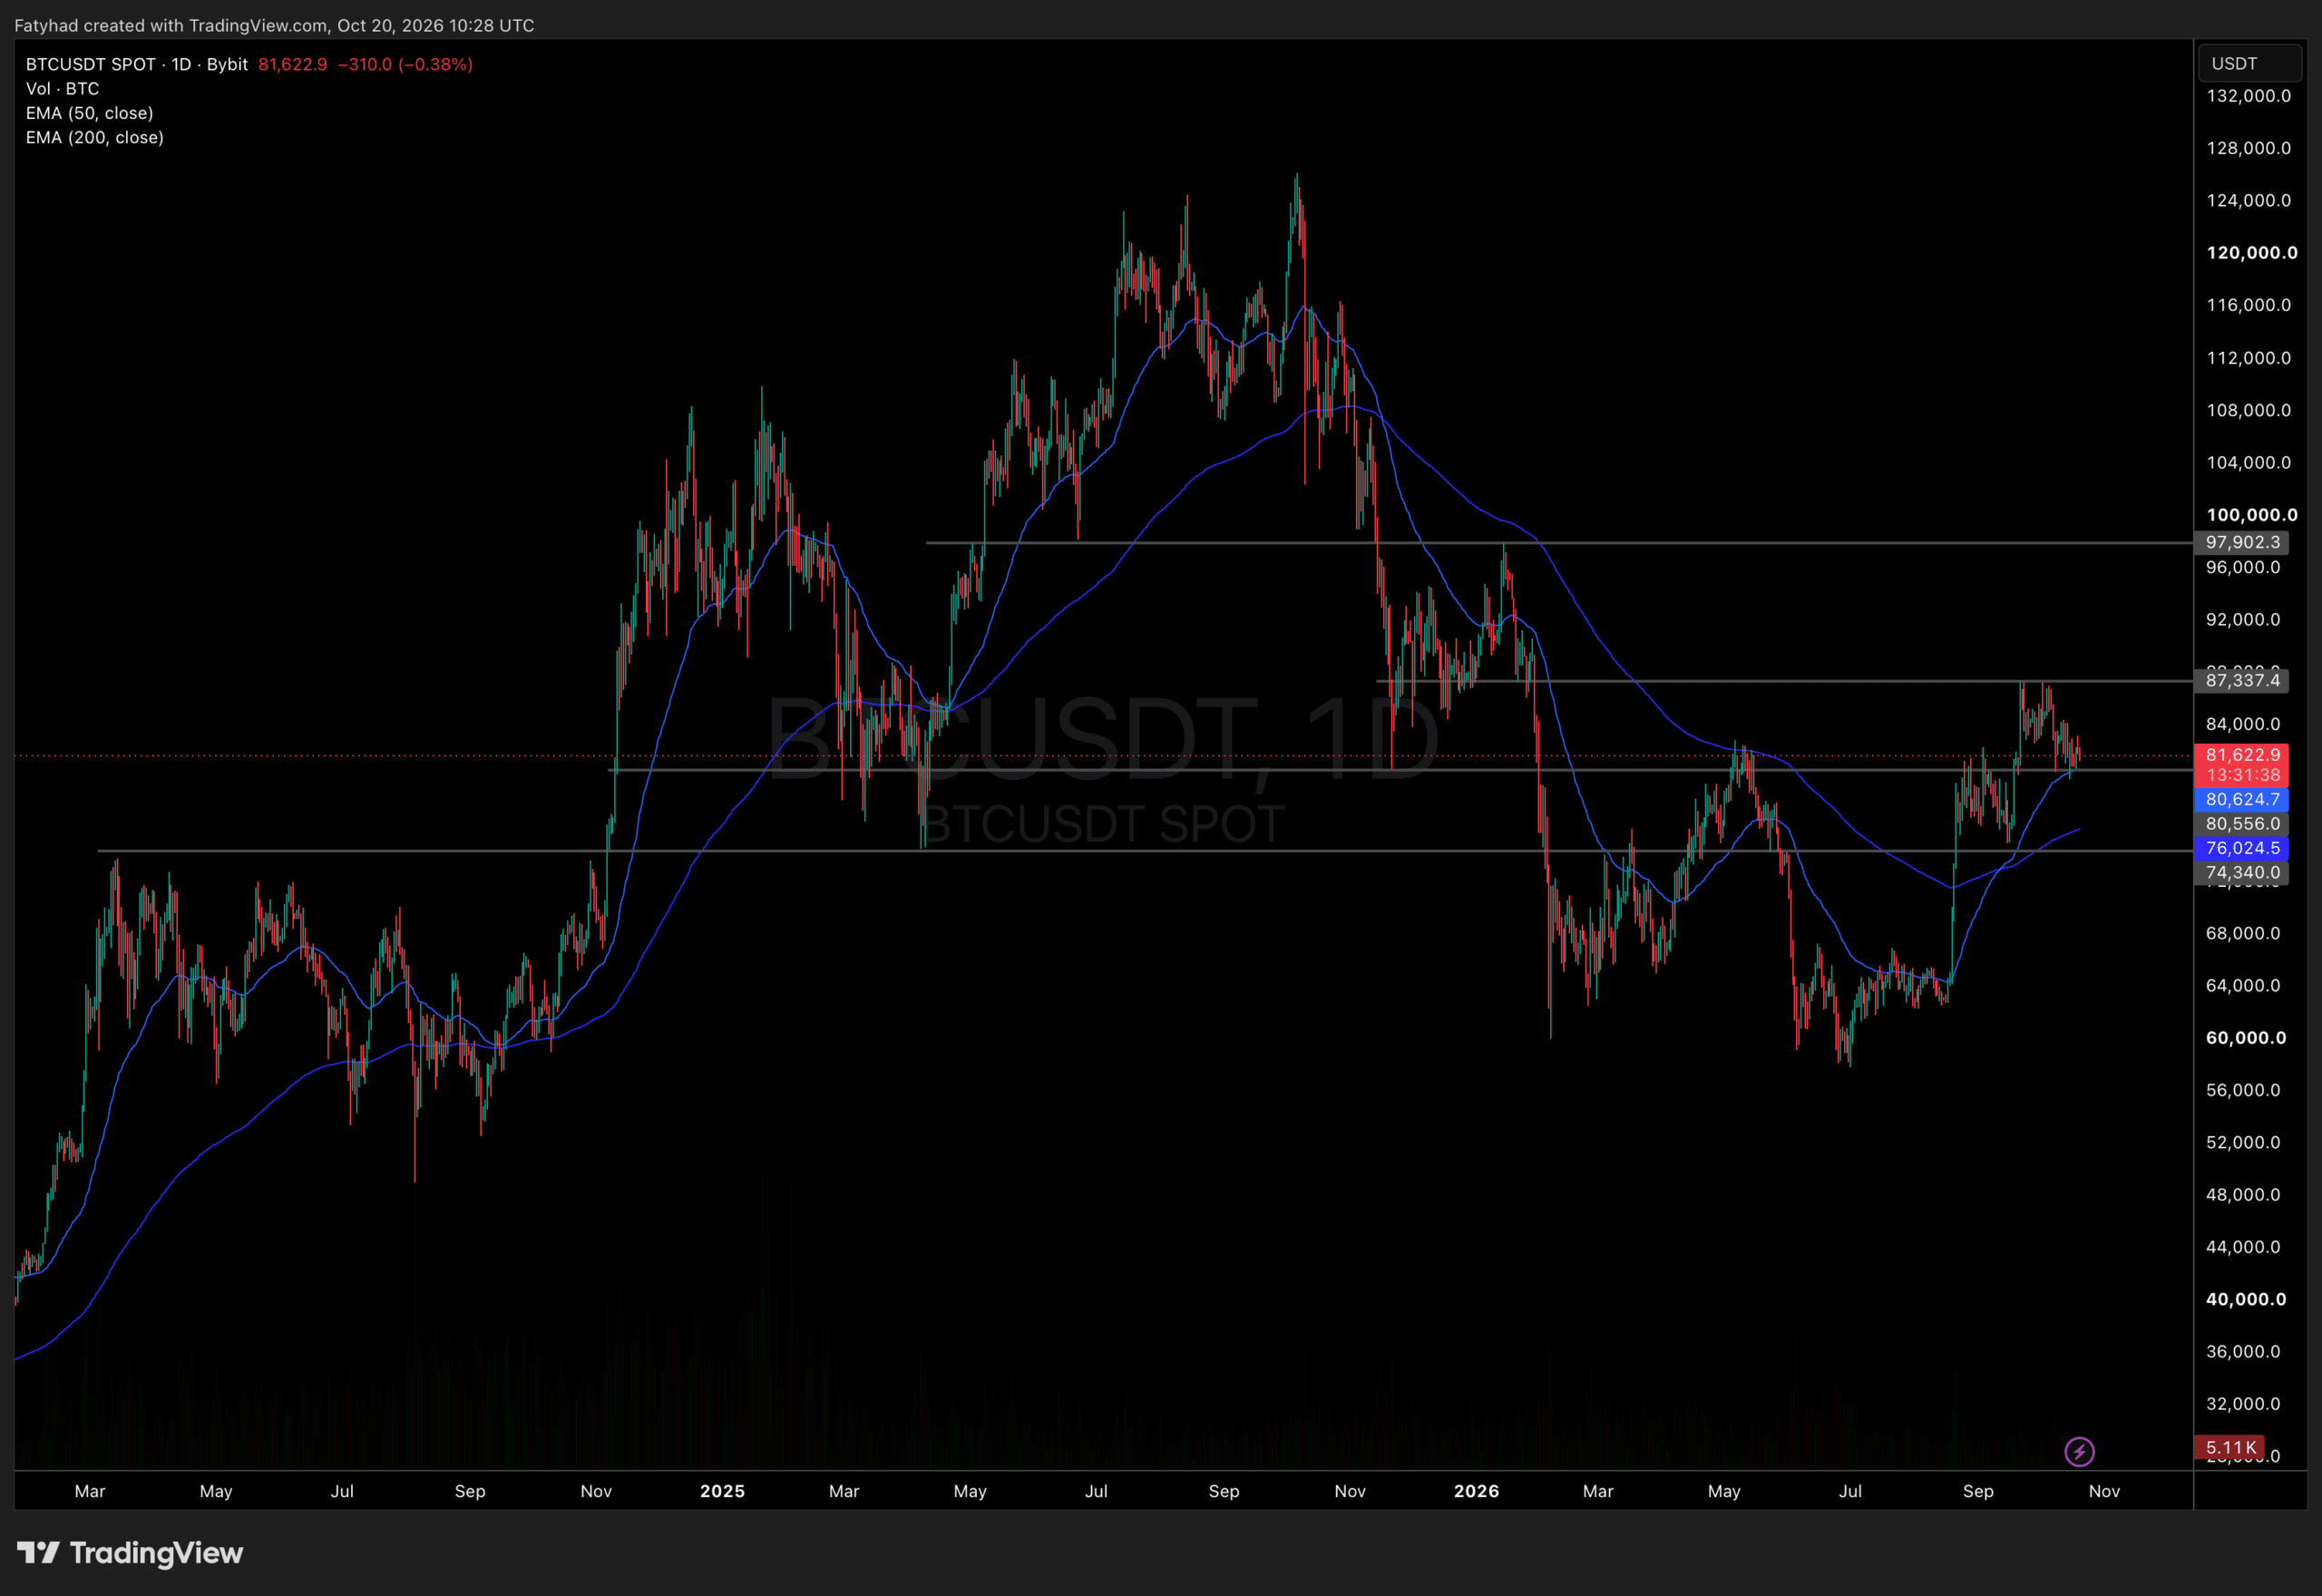Click the 2025 year marker on time axis
This screenshot has height=1596, width=2322.
point(722,1491)
